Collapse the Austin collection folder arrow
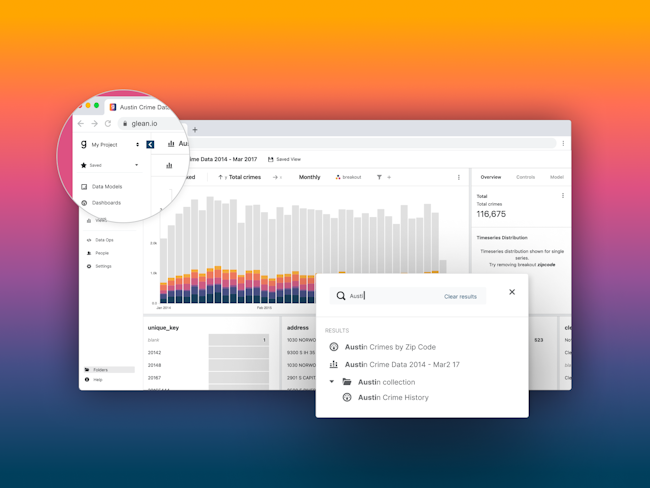 [x=332, y=381]
